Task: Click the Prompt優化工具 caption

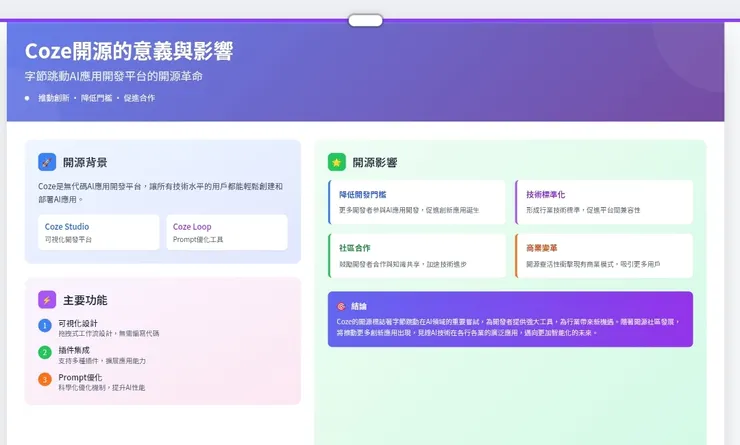Action: click(198, 240)
